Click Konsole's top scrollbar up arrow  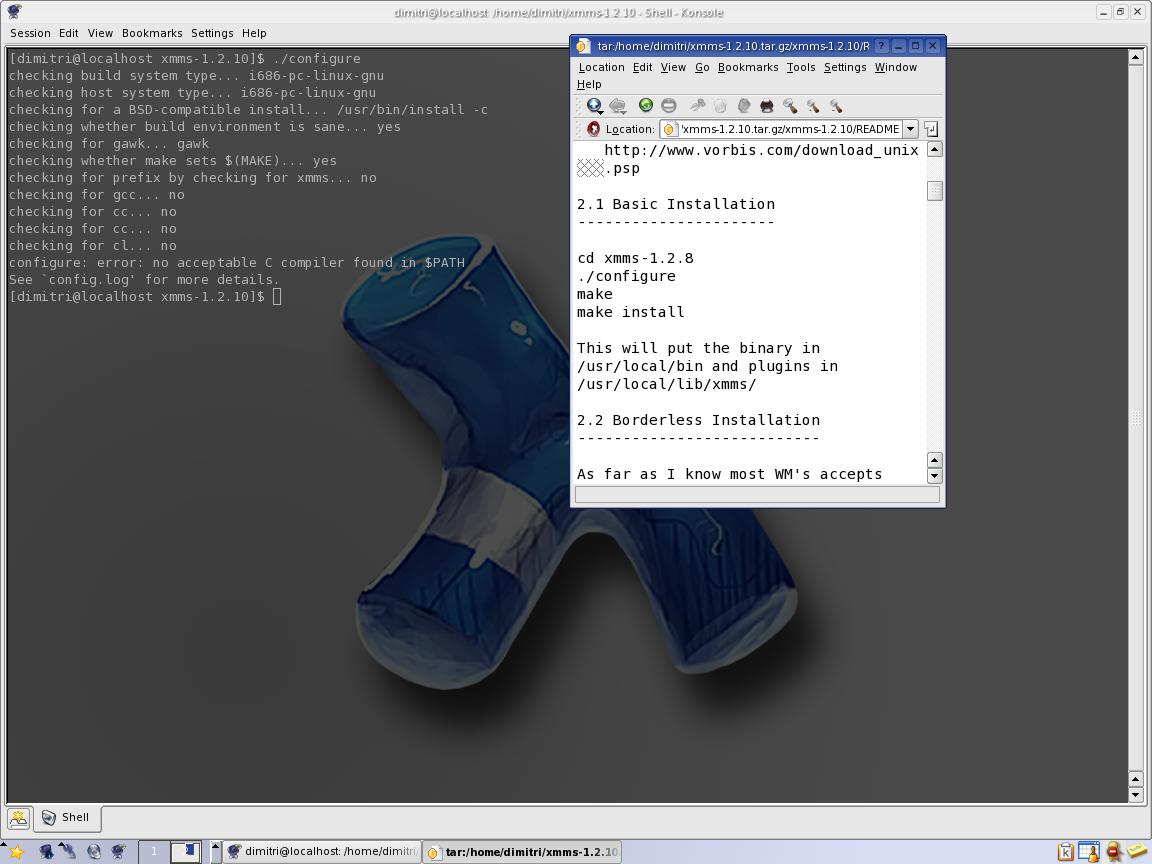(1135, 57)
